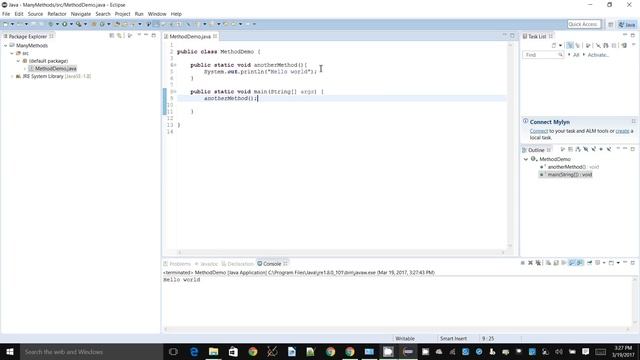Close the MethodDemo.java editor tab
640x360 pixels.
[215, 36]
